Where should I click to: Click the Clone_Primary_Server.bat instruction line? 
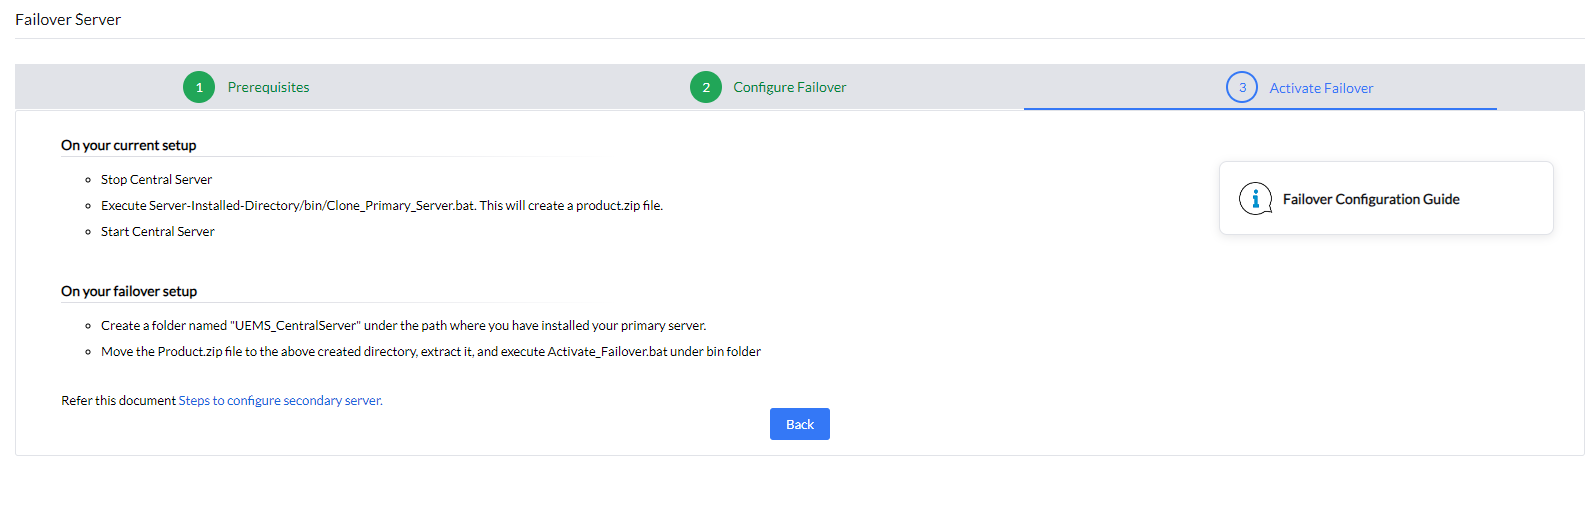coord(381,206)
